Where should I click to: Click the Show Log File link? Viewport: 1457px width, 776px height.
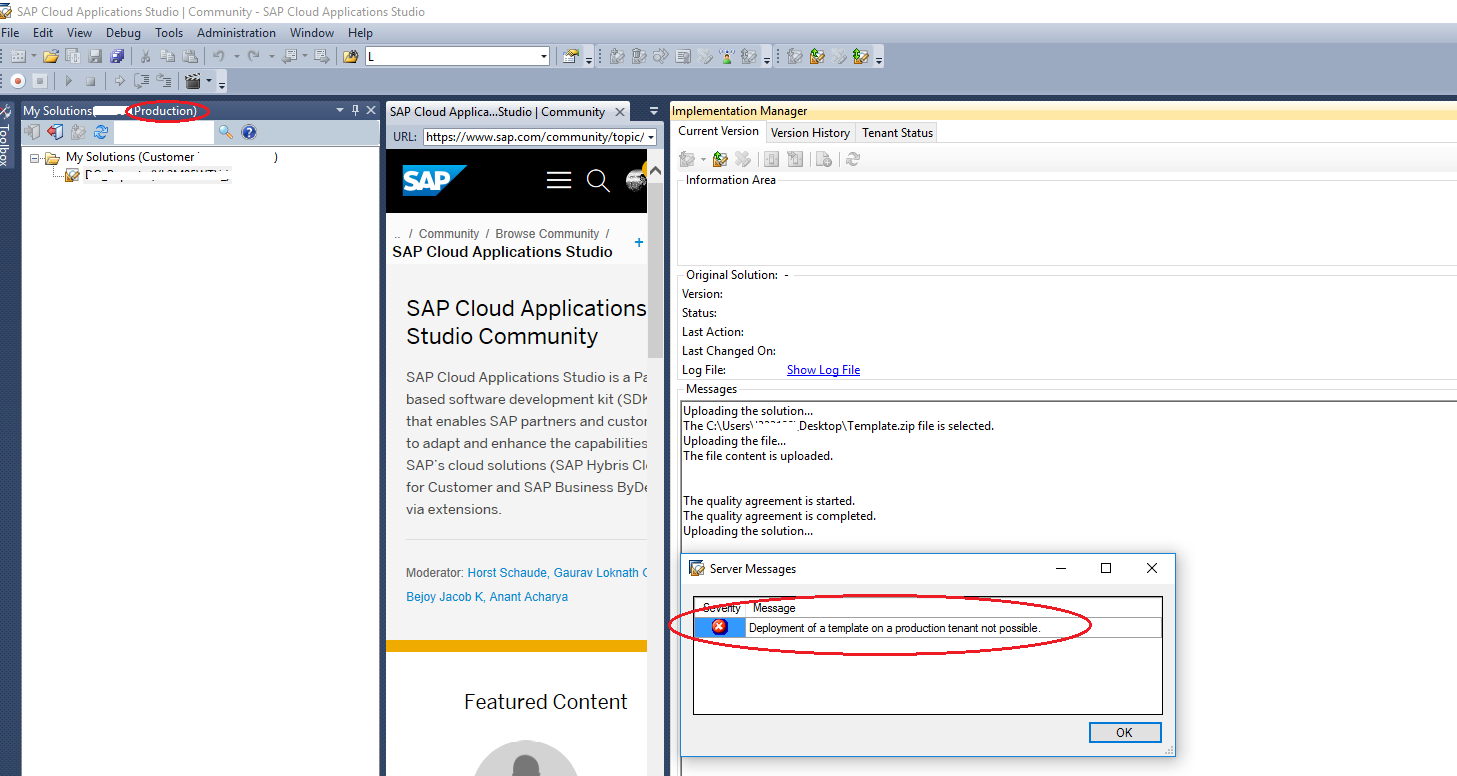[823, 370]
